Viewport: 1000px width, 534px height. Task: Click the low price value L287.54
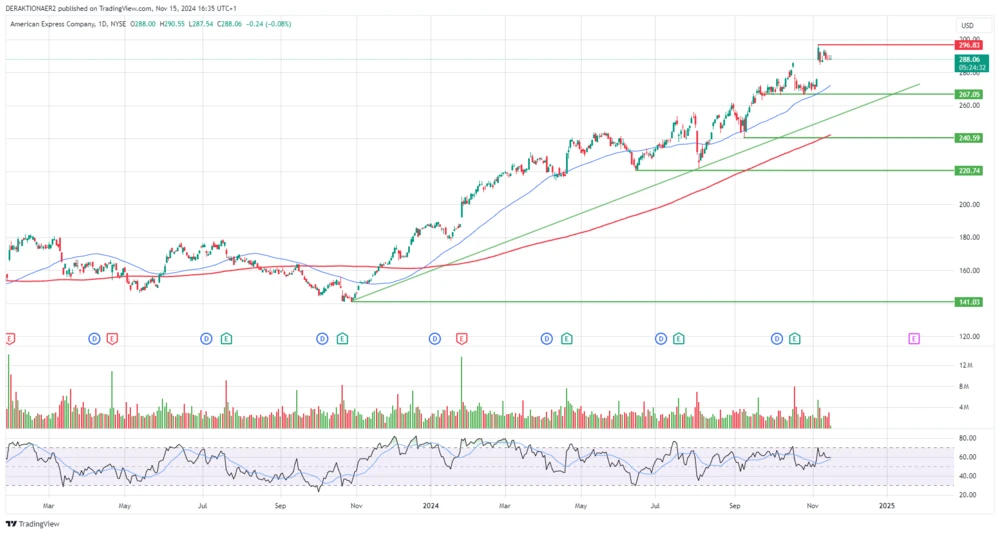pyautogui.click(x=201, y=24)
